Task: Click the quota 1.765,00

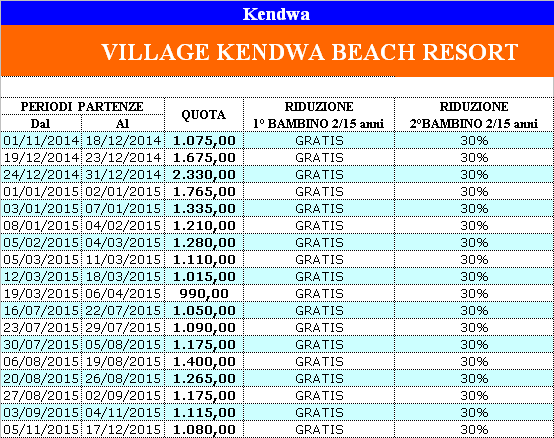Action: click(204, 192)
